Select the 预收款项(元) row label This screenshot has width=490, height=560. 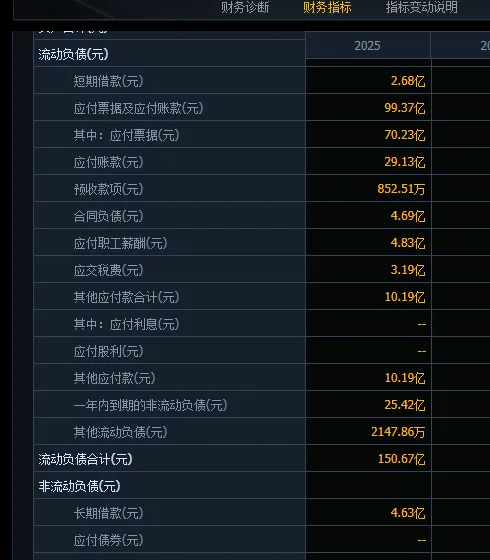pyautogui.click(x=108, y=189)
